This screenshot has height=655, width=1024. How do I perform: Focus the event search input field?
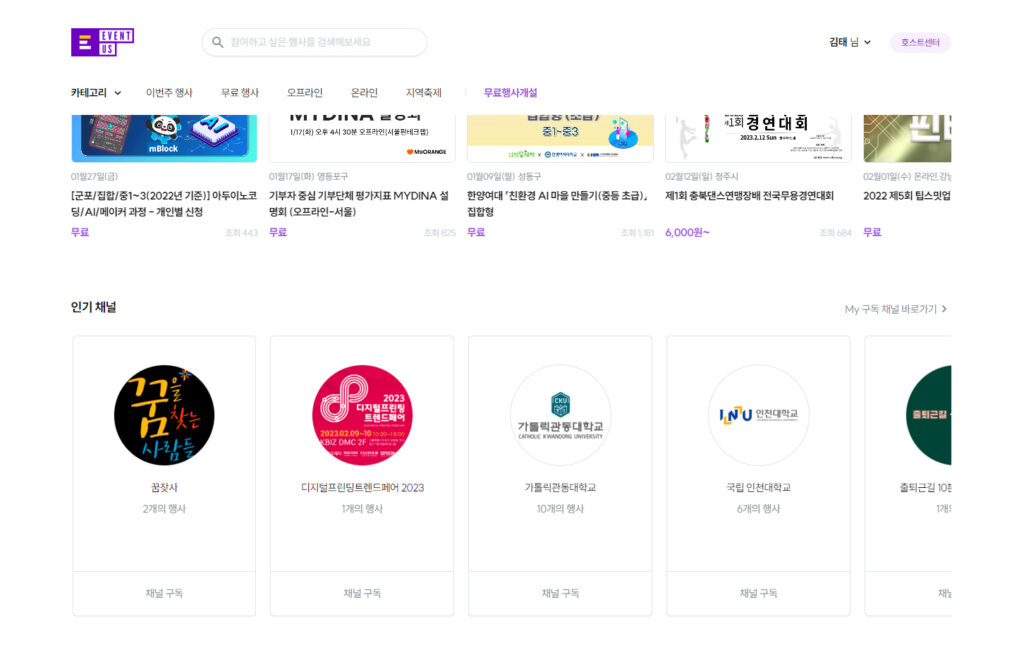[x=314, y=42]
